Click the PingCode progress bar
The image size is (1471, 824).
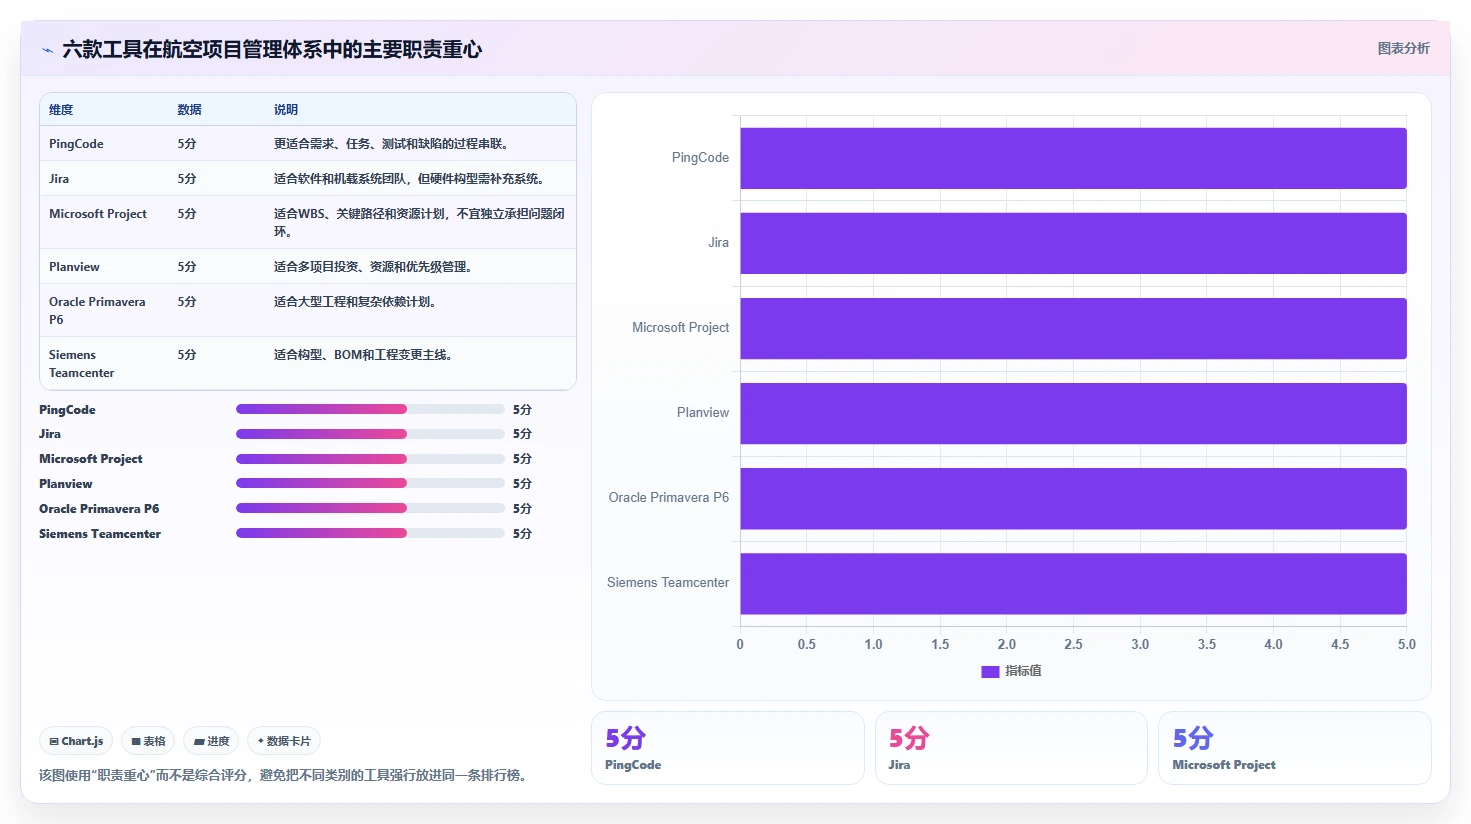pos(370,409)
